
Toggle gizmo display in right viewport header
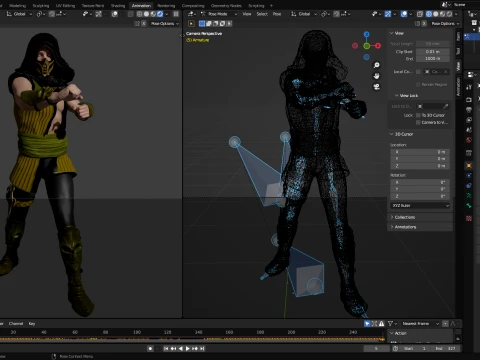pos(388,14)
